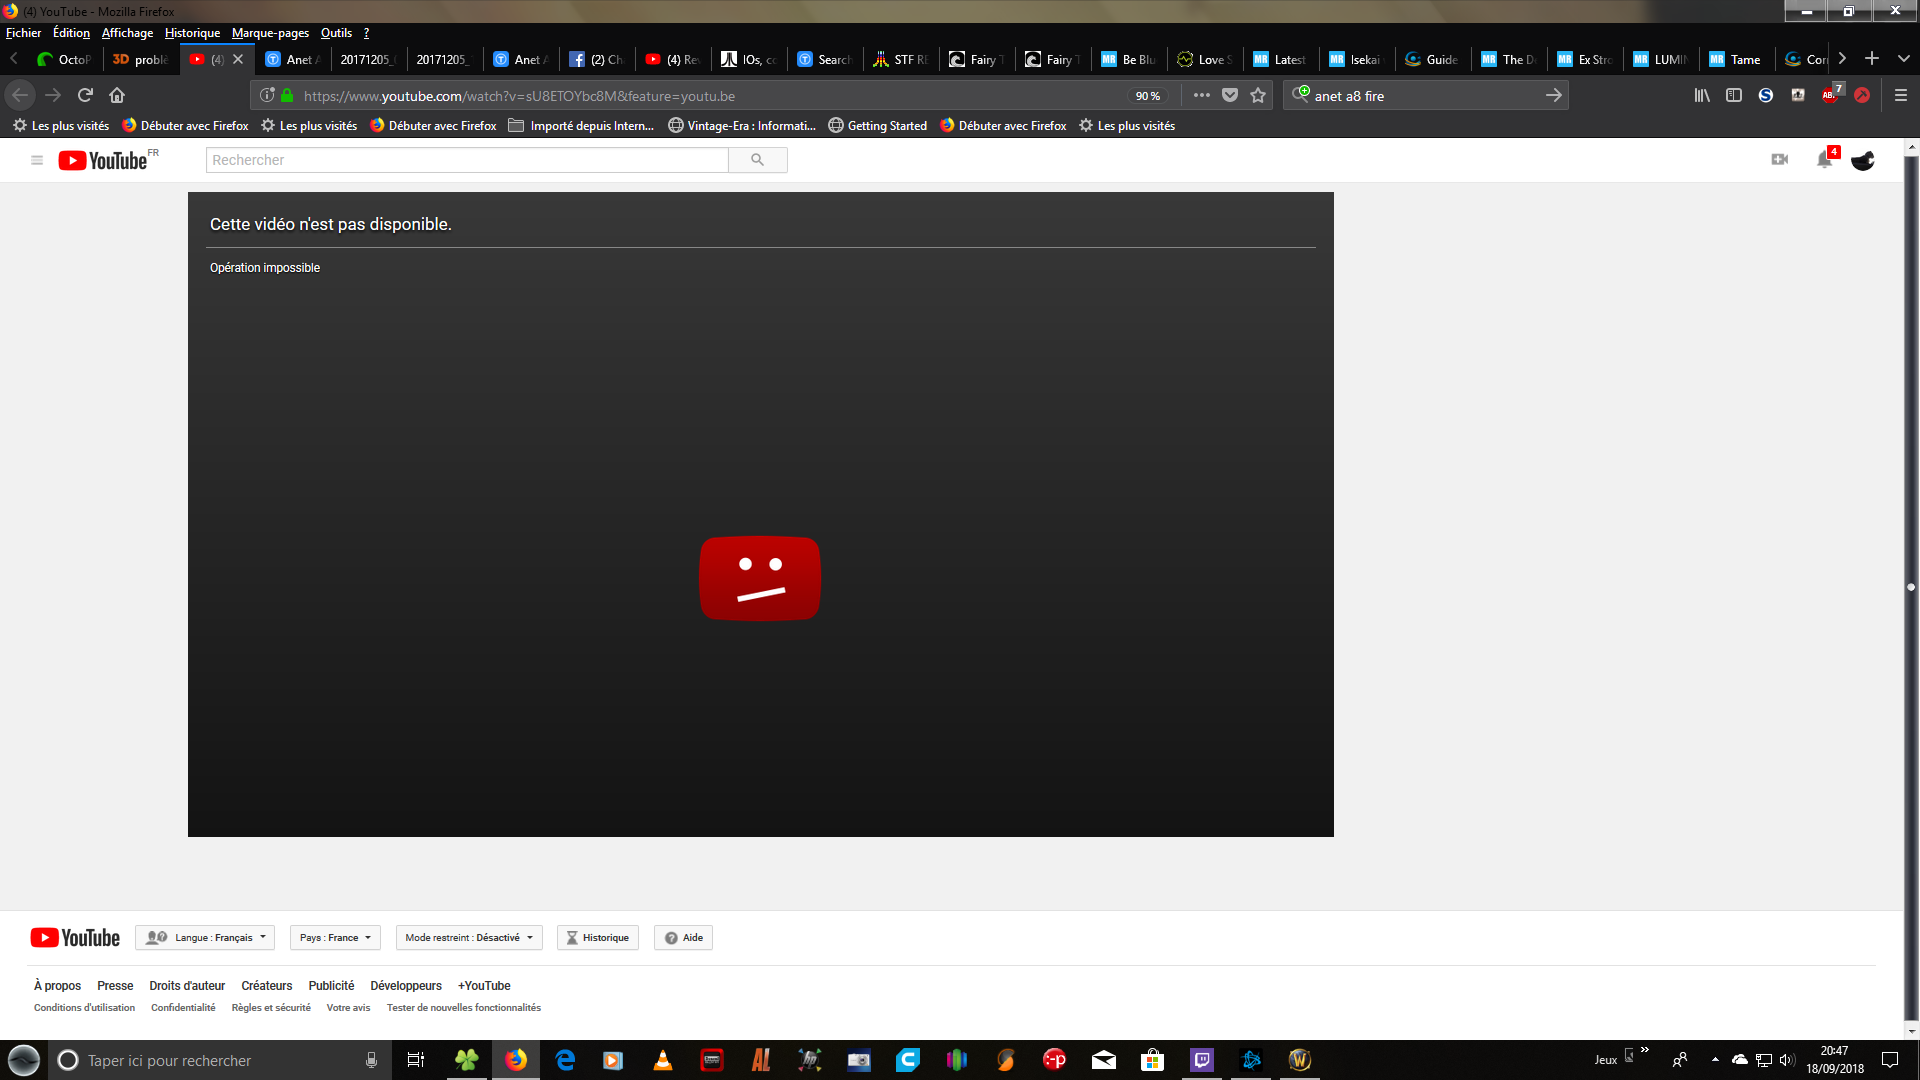Open the Outils menu
This screenshot has width=1920, height=1080.
pos(336,33)
